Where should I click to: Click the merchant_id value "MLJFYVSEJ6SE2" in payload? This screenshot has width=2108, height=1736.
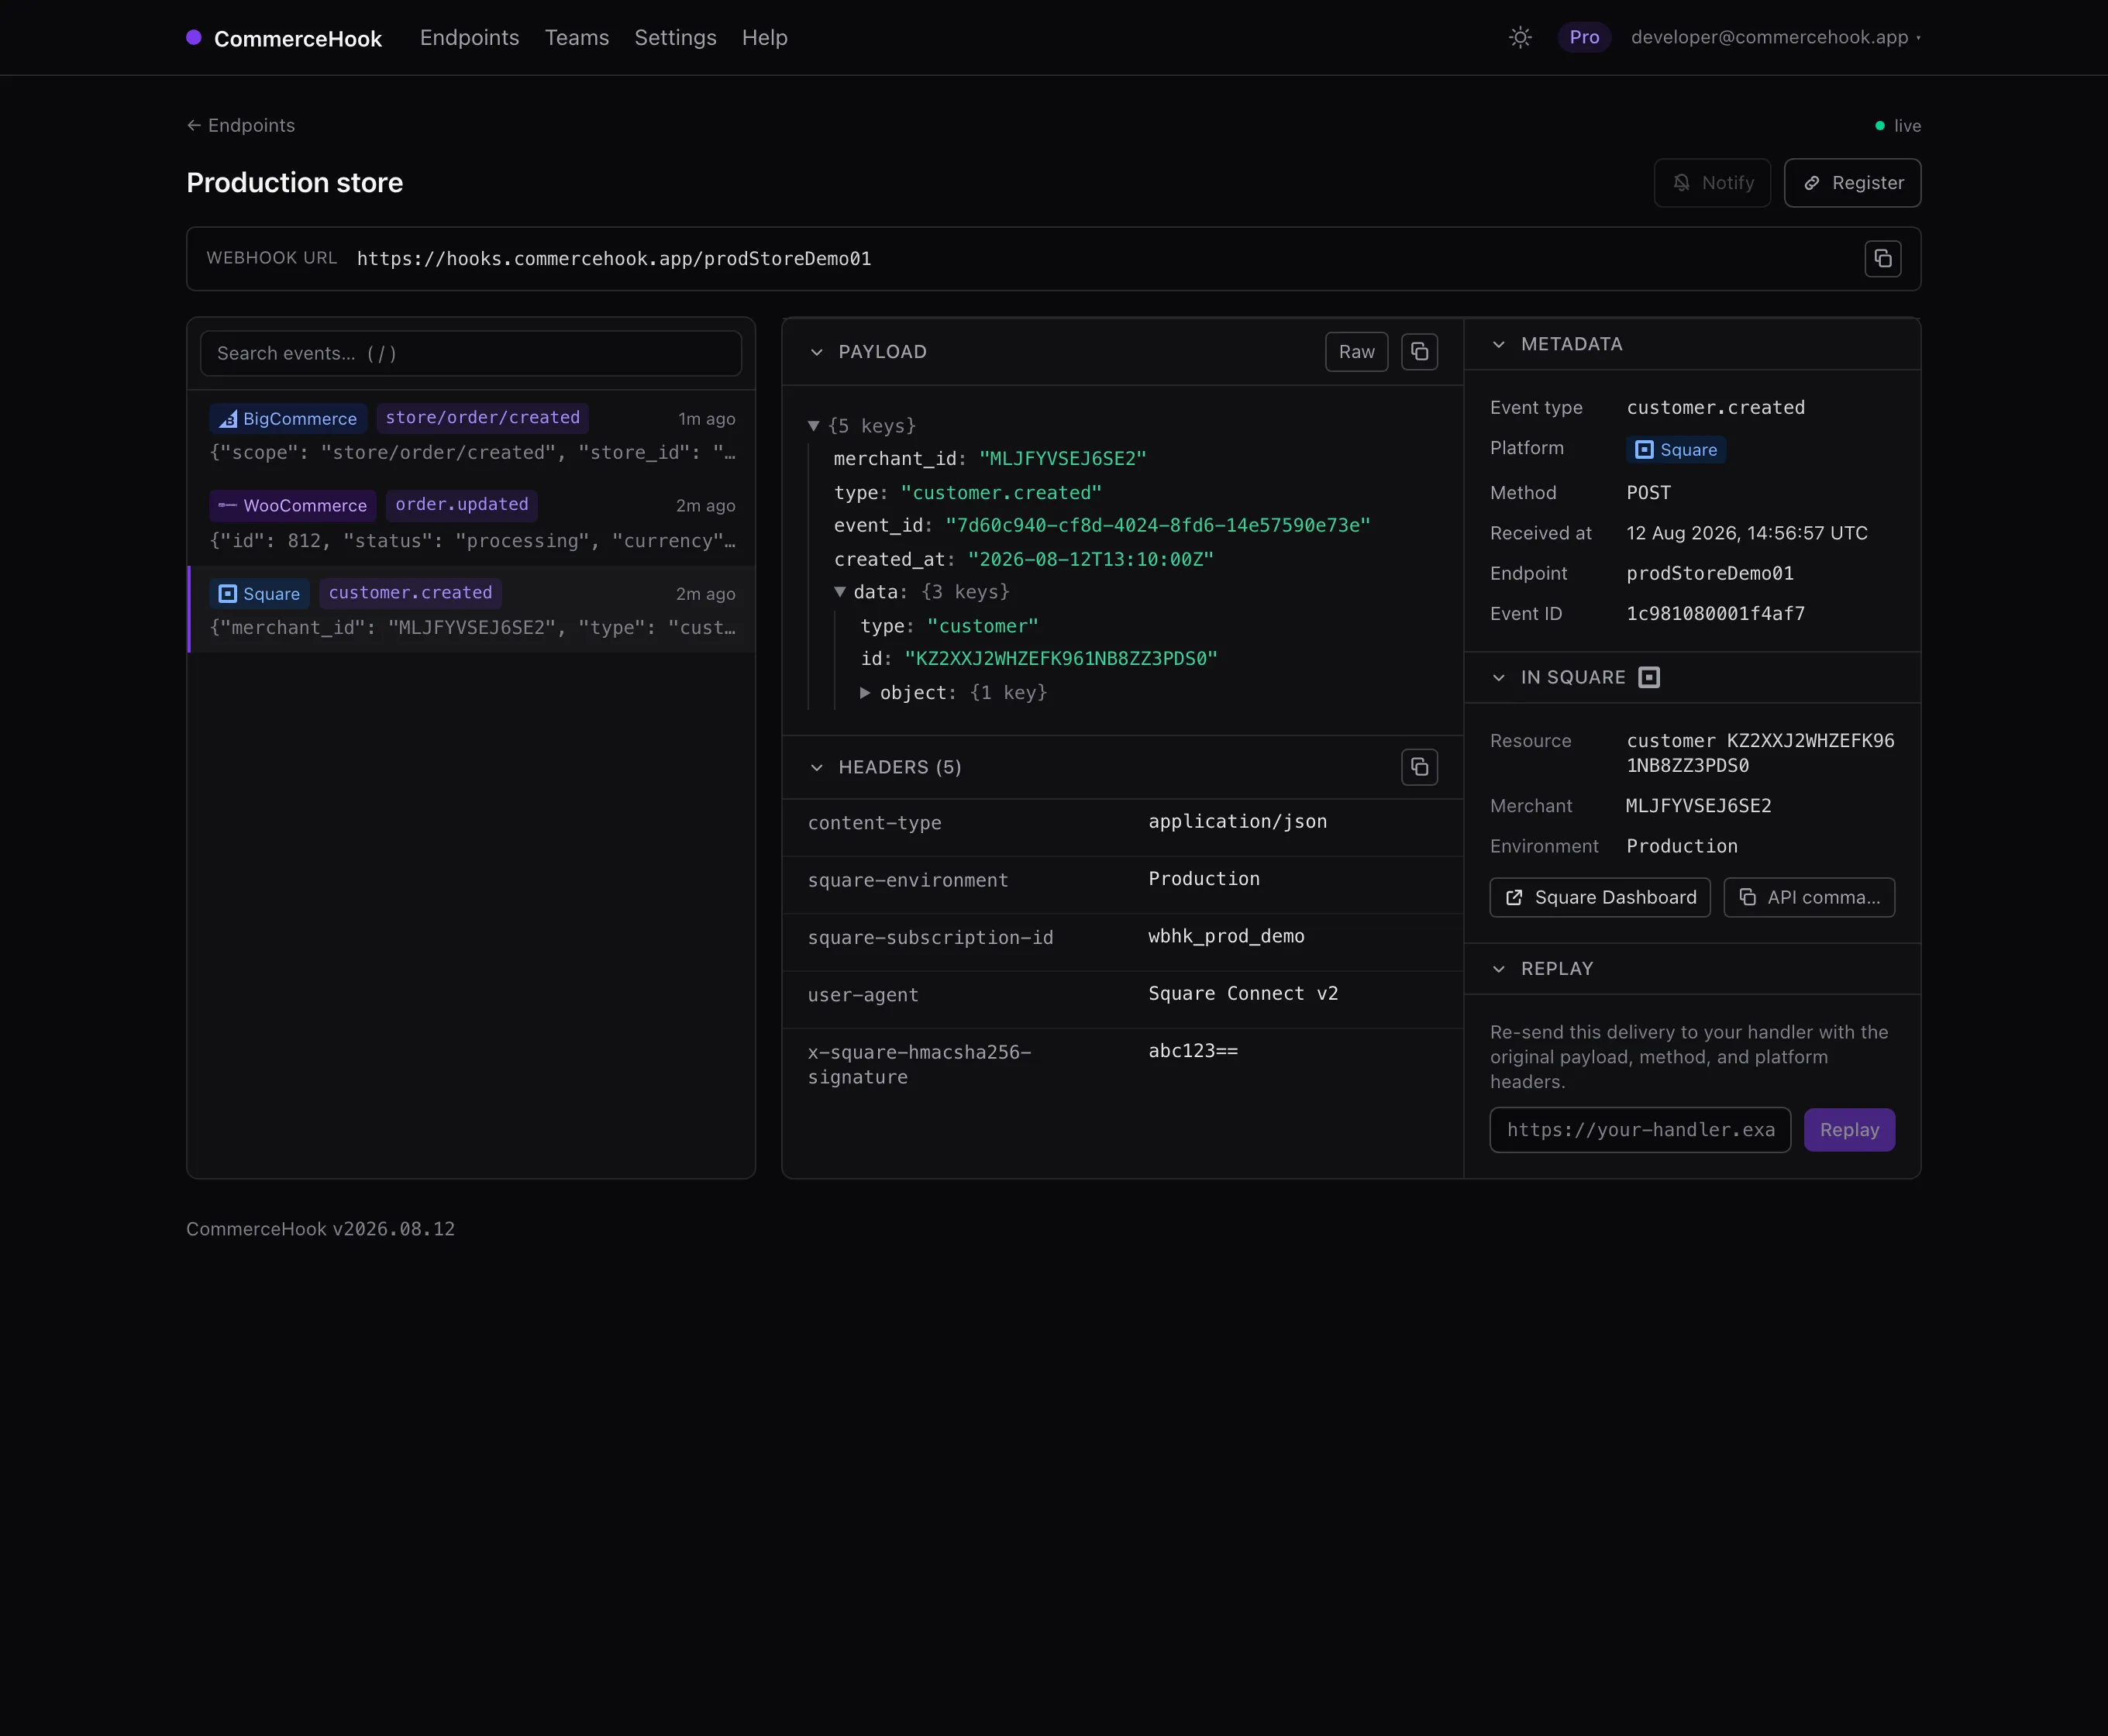[1062, 459]
